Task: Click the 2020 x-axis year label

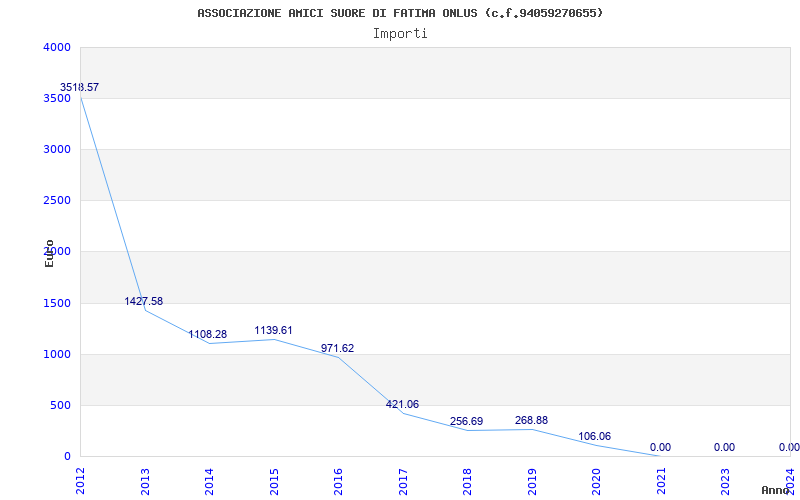Action: click(x=596, y=481)
